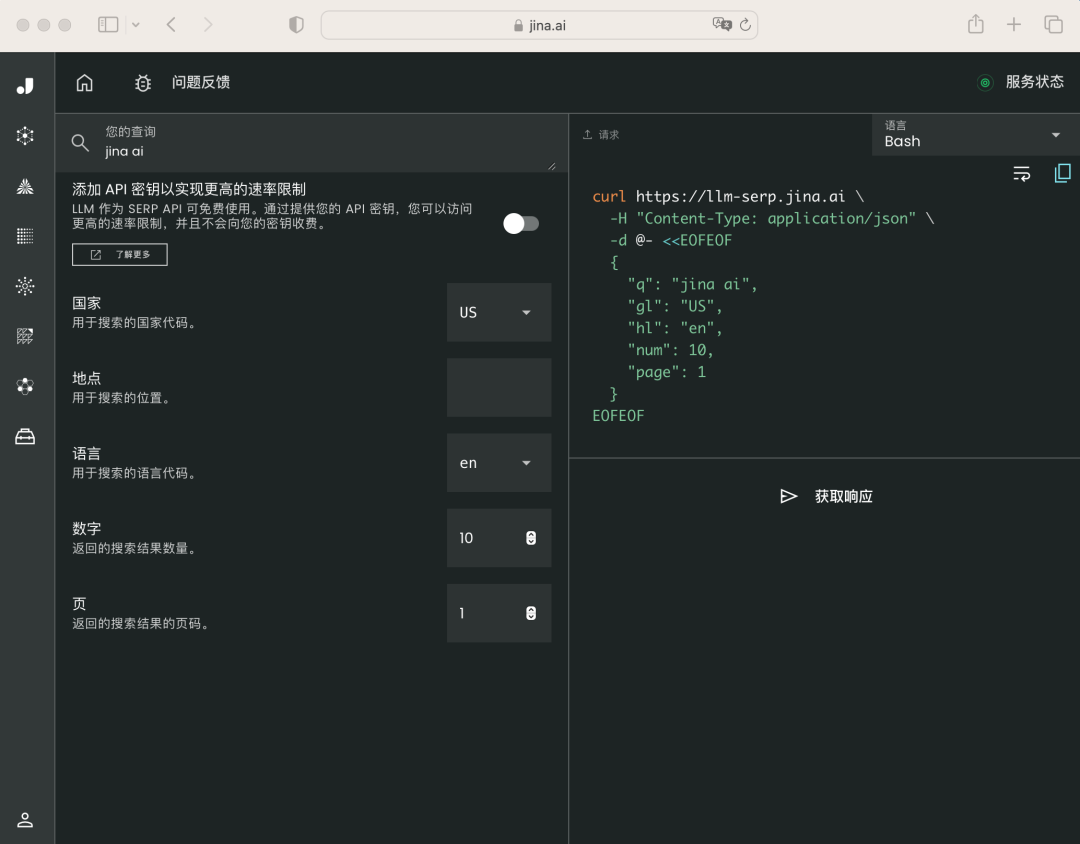Click the 问题反馈 link

coord(200,83)
